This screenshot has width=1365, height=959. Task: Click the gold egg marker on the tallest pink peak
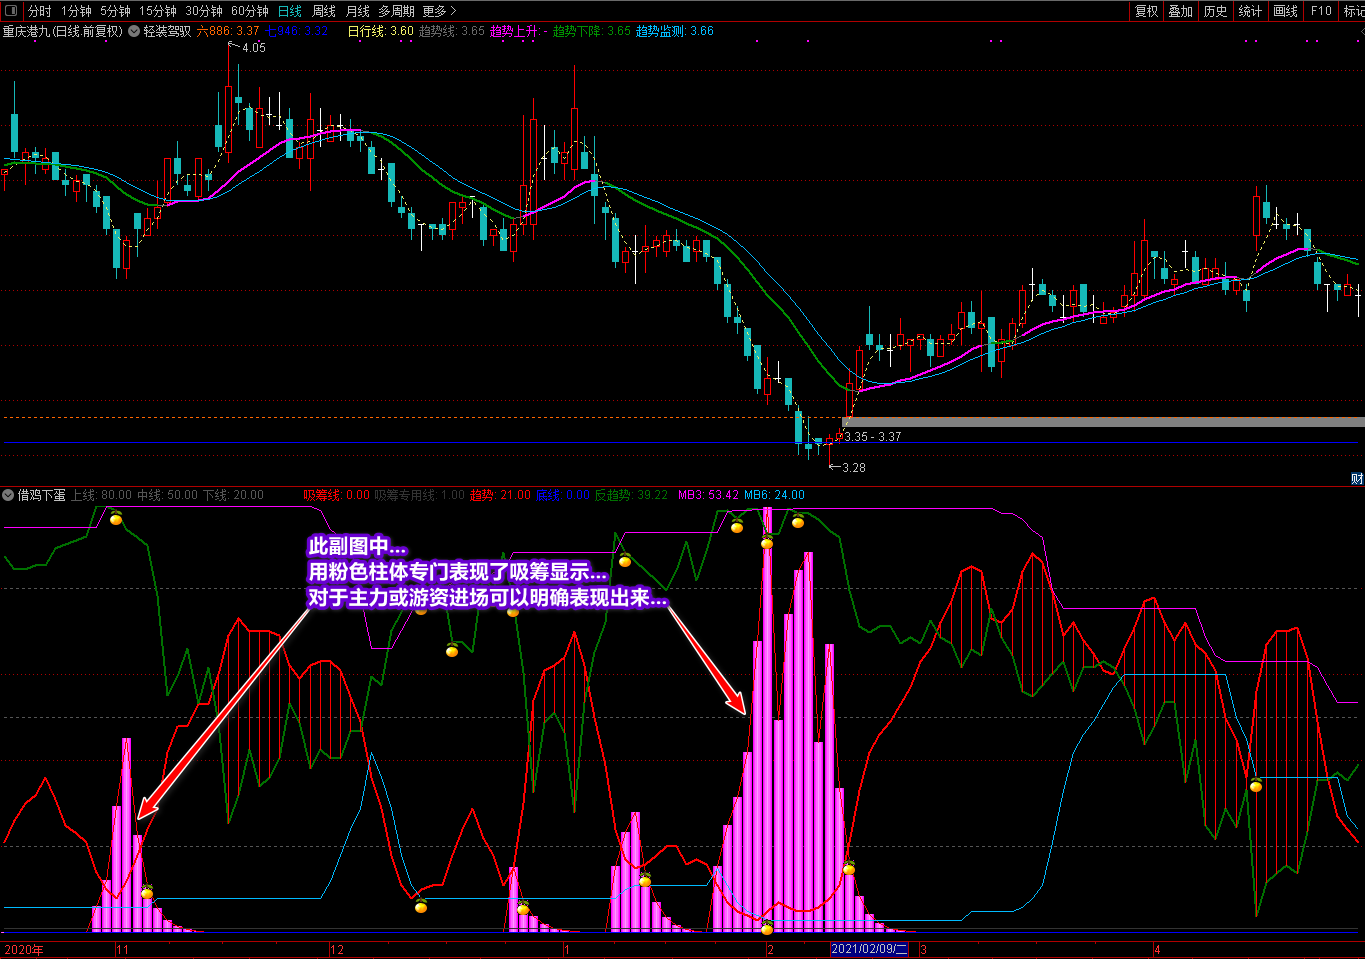(767, 542)
